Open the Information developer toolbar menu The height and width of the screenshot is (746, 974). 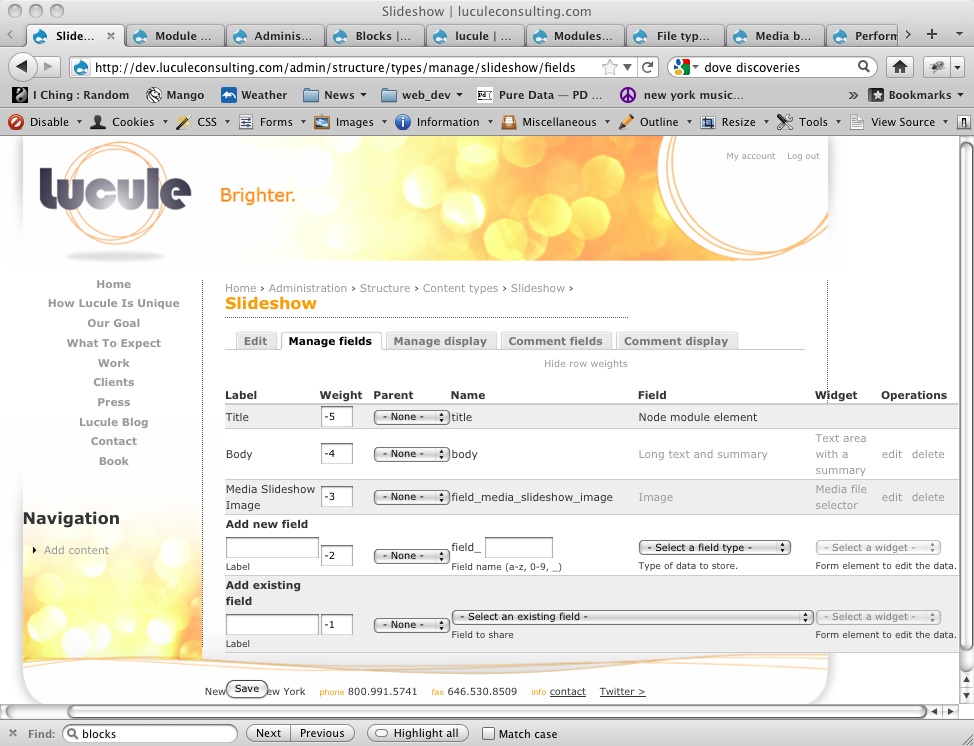444,122
